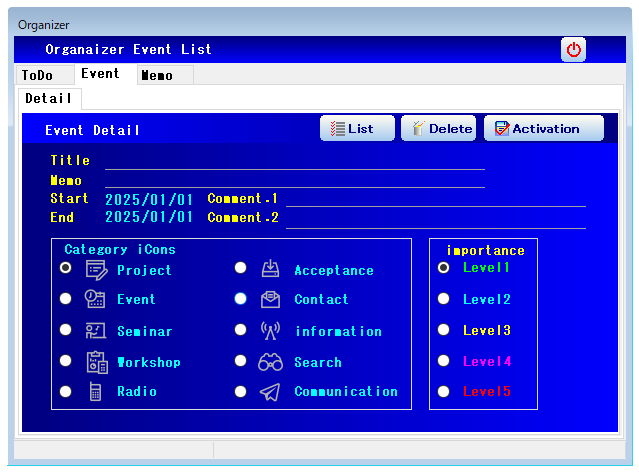
Task: Click the Search binoculars icon
Action: 270,362
